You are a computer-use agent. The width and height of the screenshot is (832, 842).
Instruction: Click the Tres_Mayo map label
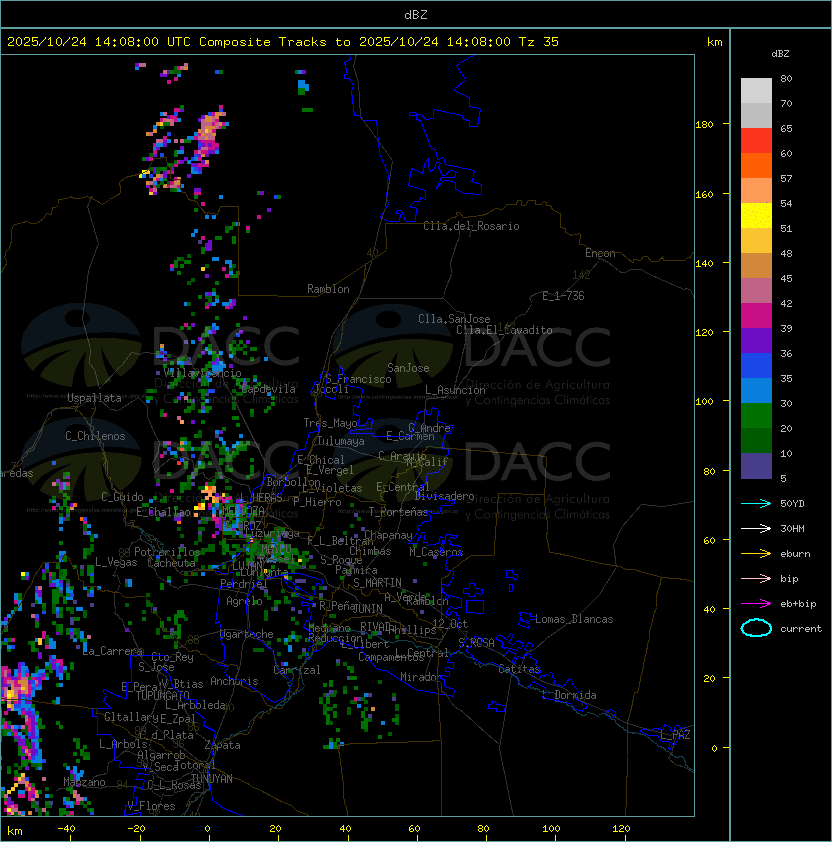[x=330, y=423]
